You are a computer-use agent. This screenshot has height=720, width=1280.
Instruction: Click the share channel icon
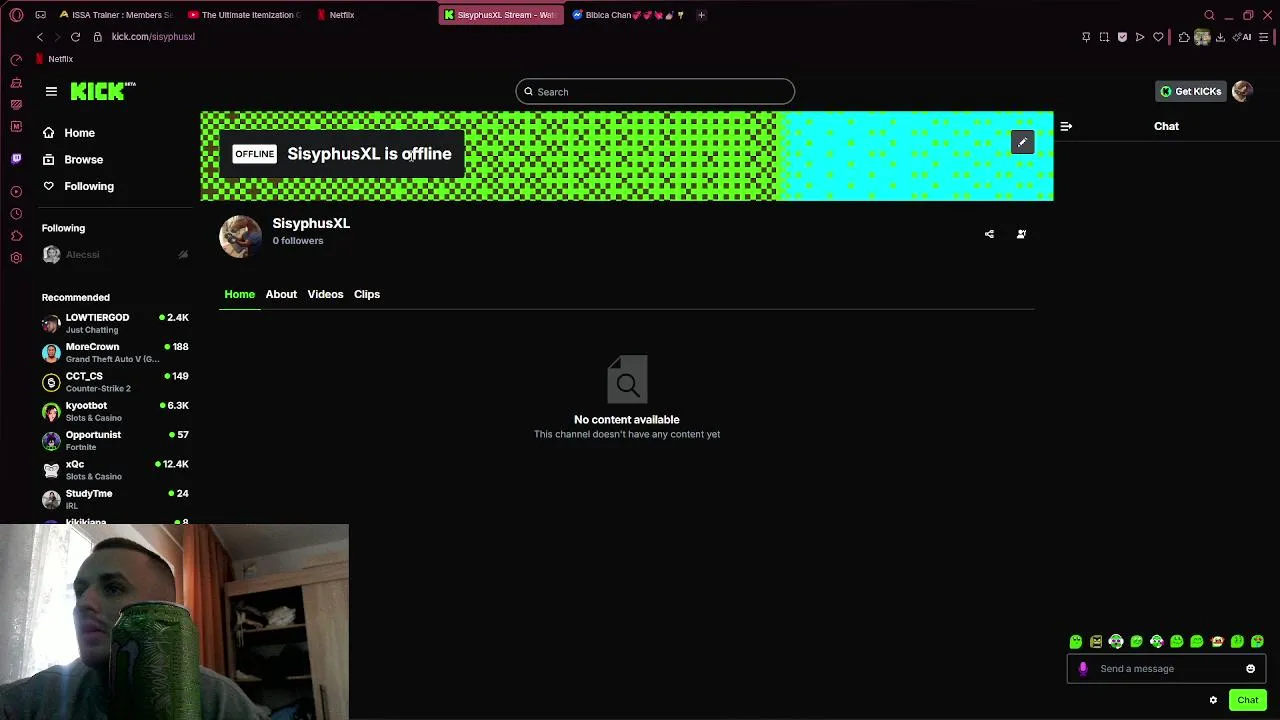[x=989, y=234]
